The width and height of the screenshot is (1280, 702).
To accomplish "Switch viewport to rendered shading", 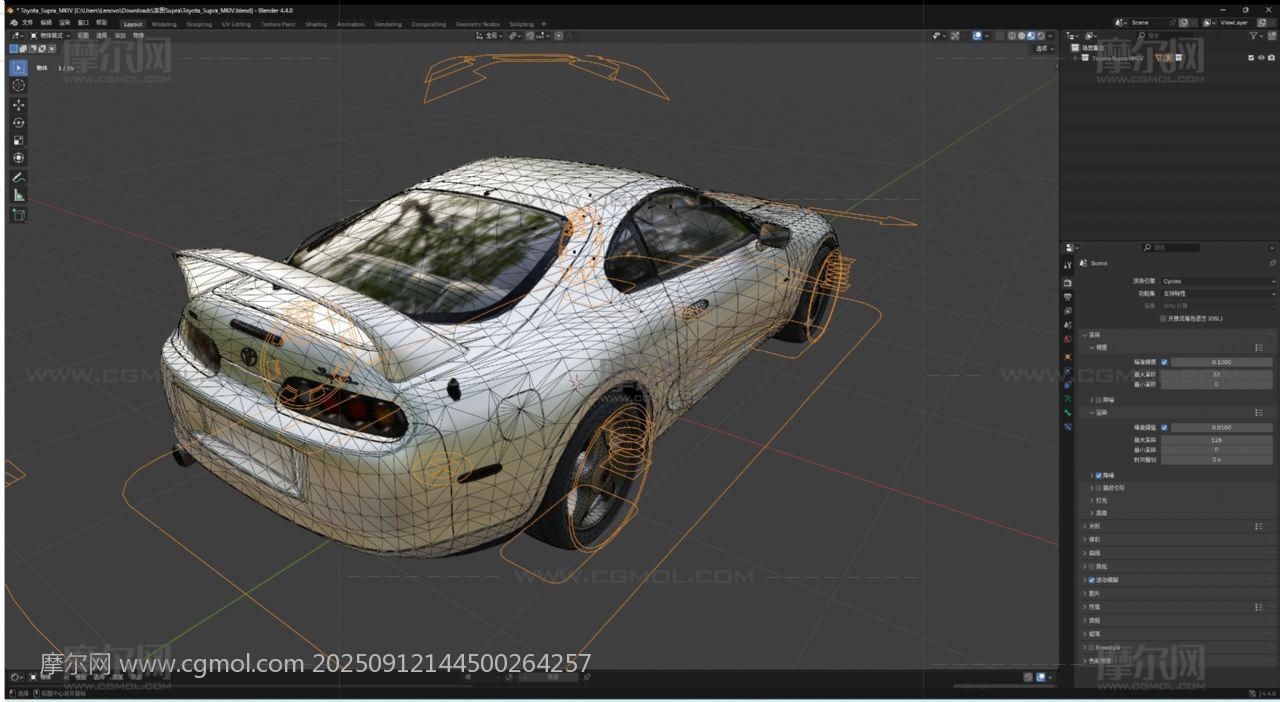I will [1041, 35].
